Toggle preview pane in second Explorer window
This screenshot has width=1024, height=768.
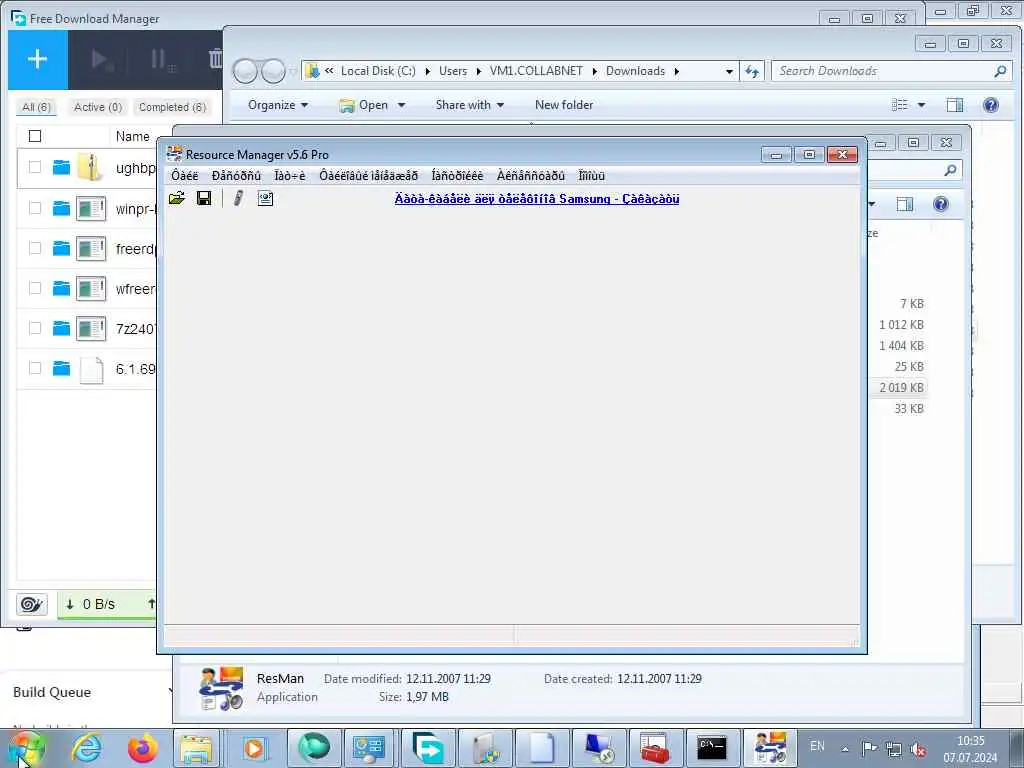pyautogui.click(x=904, y=204)
